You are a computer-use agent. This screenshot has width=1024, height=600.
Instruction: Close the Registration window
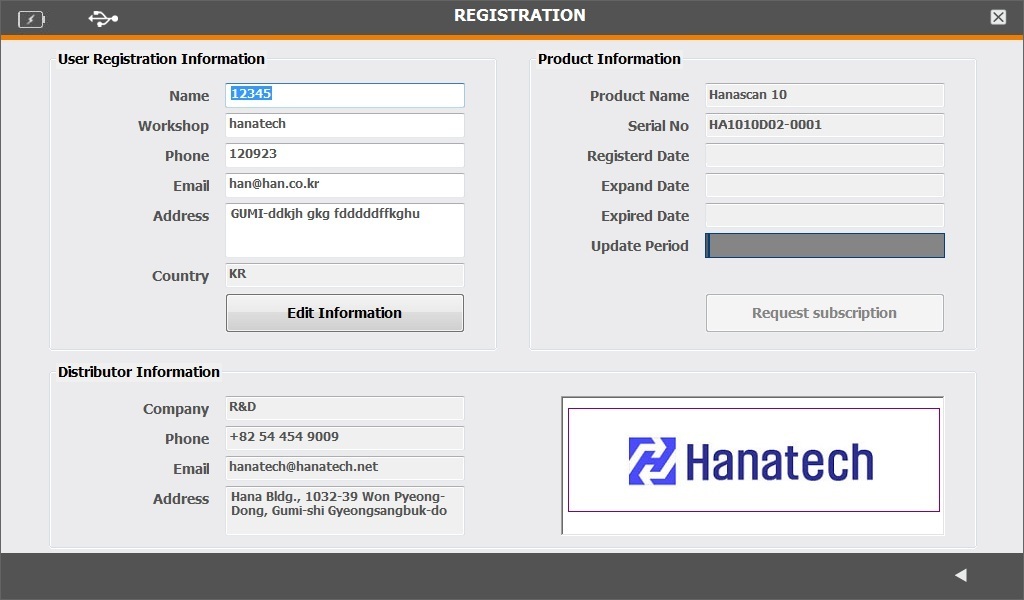[x=998, y=17]
